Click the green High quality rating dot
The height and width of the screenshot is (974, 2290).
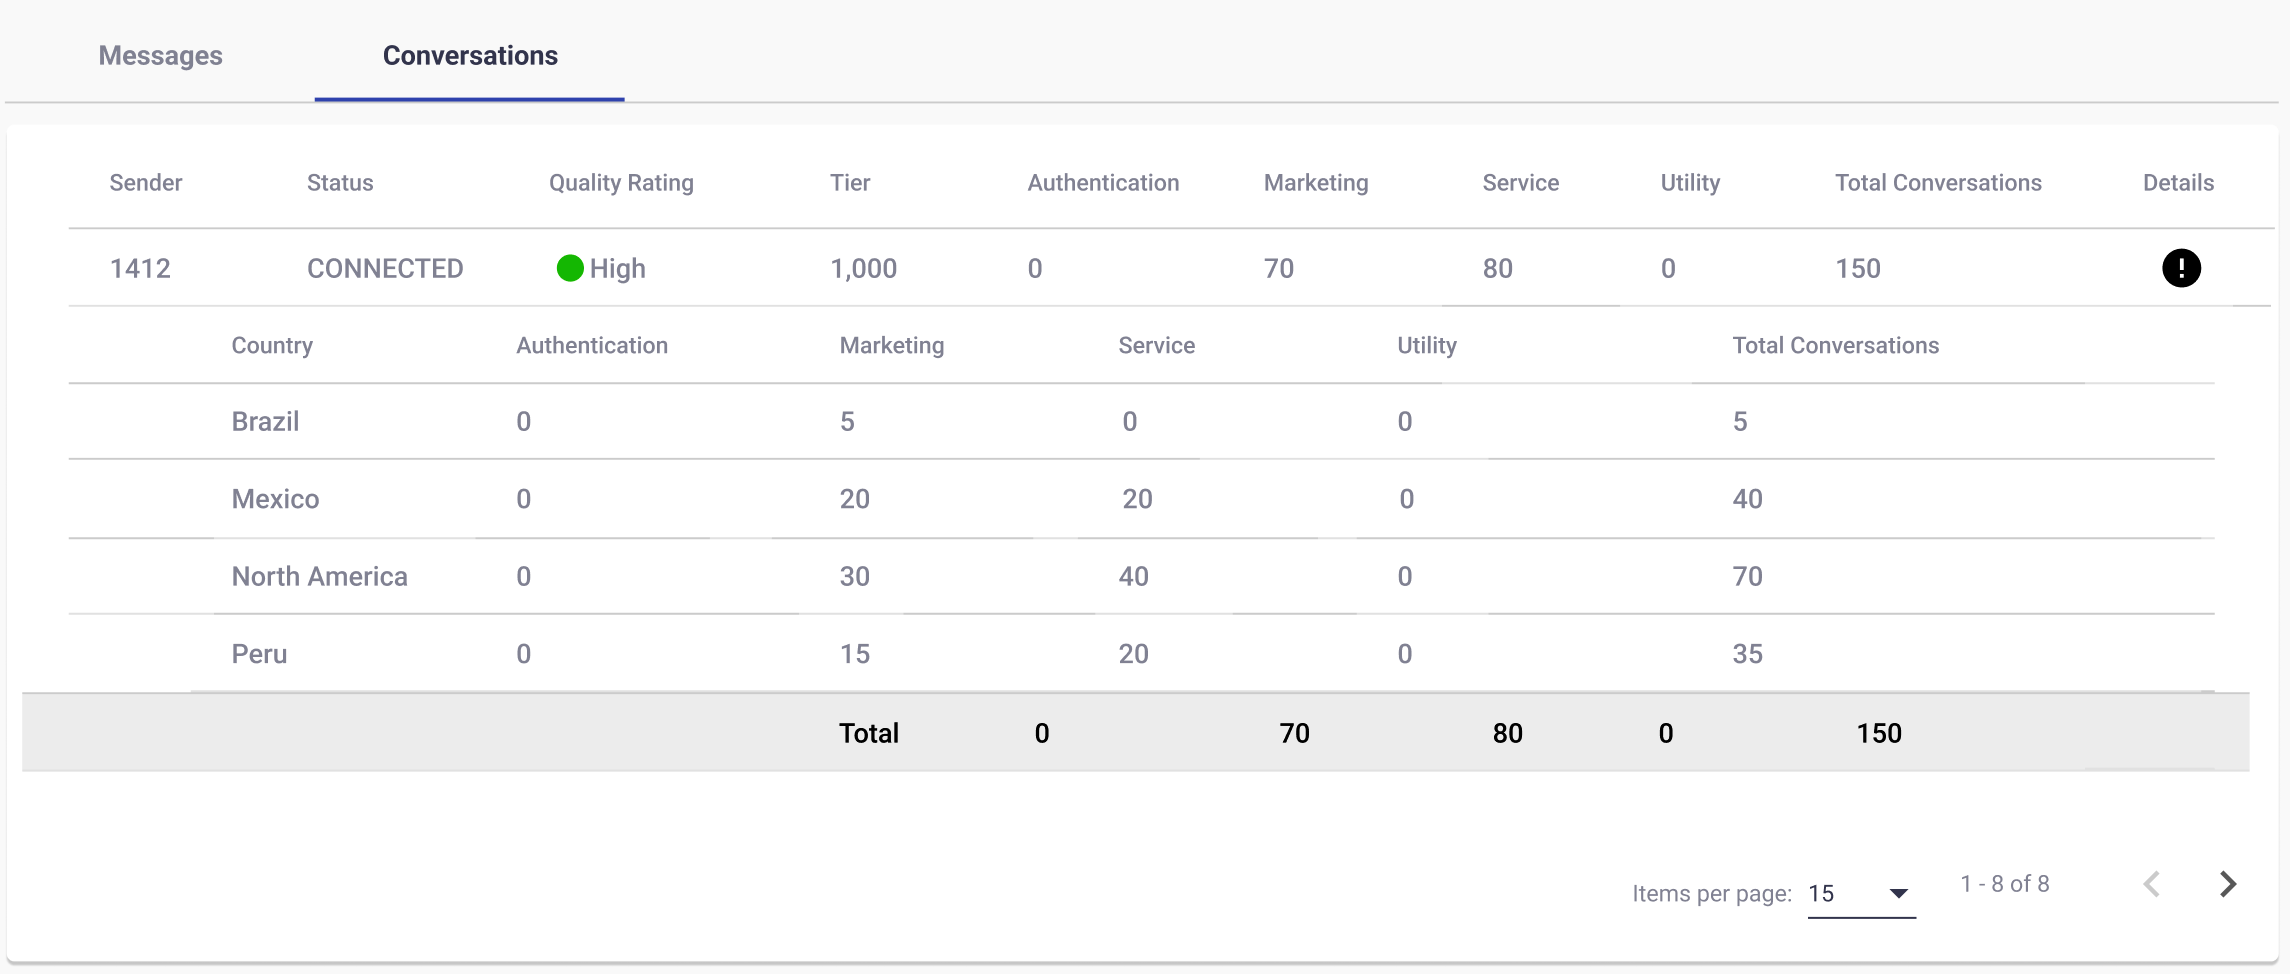570,268
